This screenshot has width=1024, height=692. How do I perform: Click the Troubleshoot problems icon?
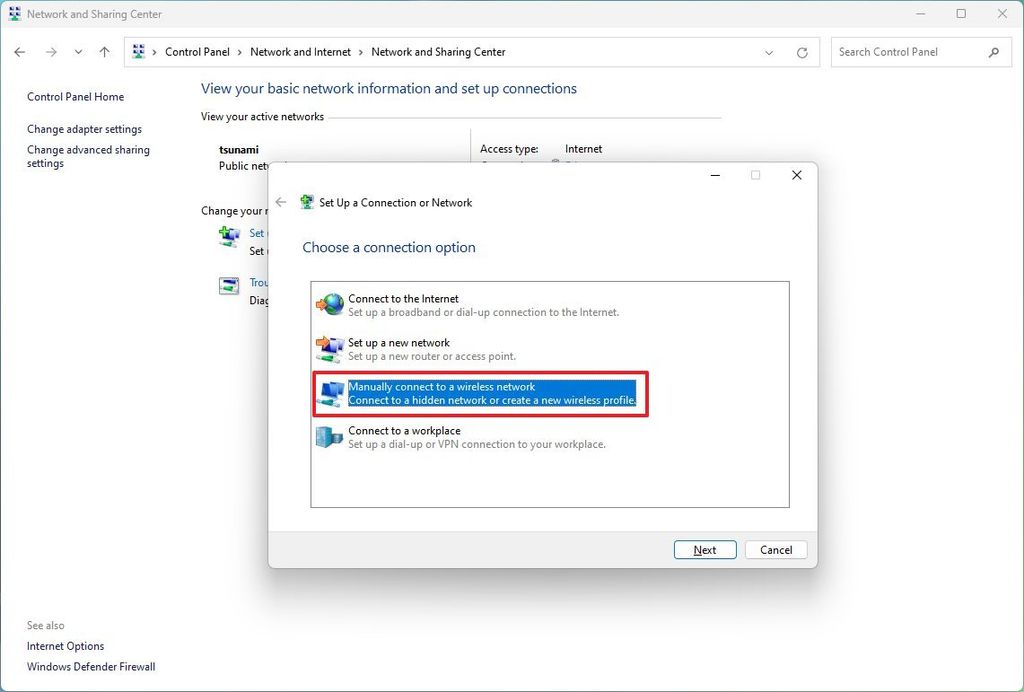(229, 287)
